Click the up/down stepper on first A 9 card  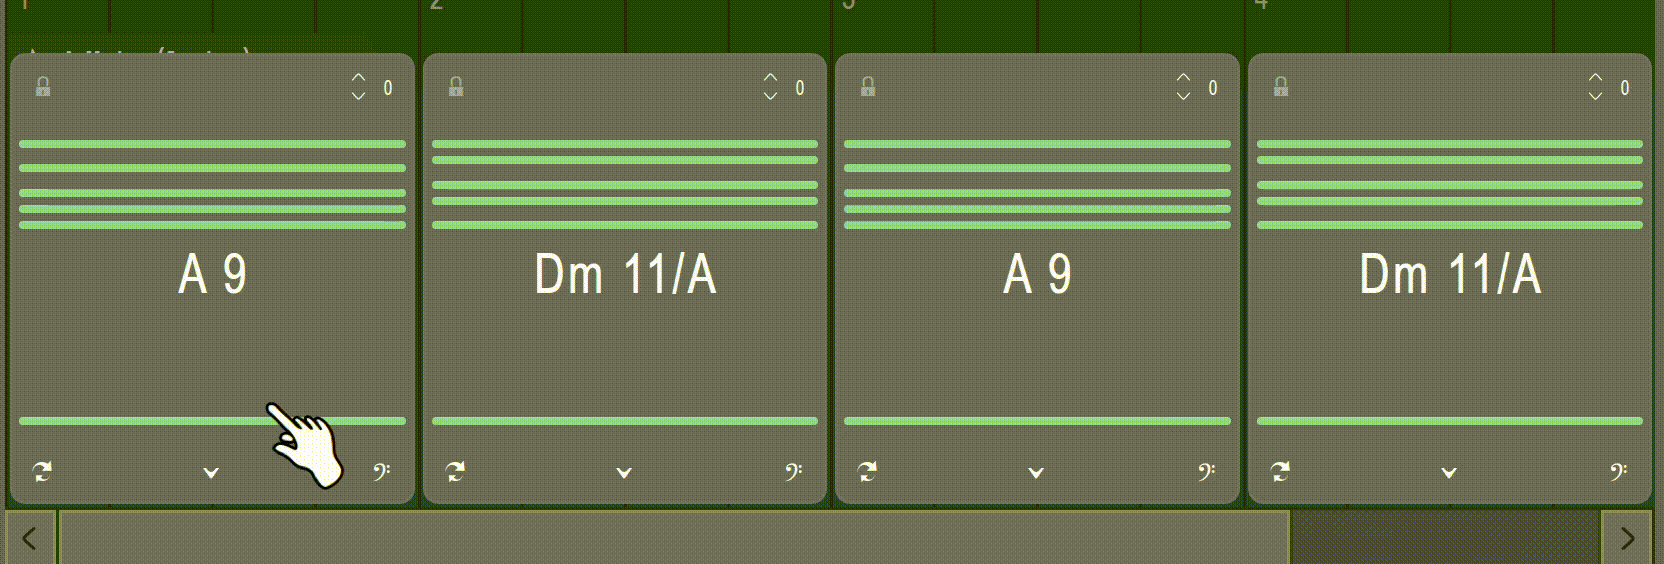pyautogui.click(x=358, y=86)
